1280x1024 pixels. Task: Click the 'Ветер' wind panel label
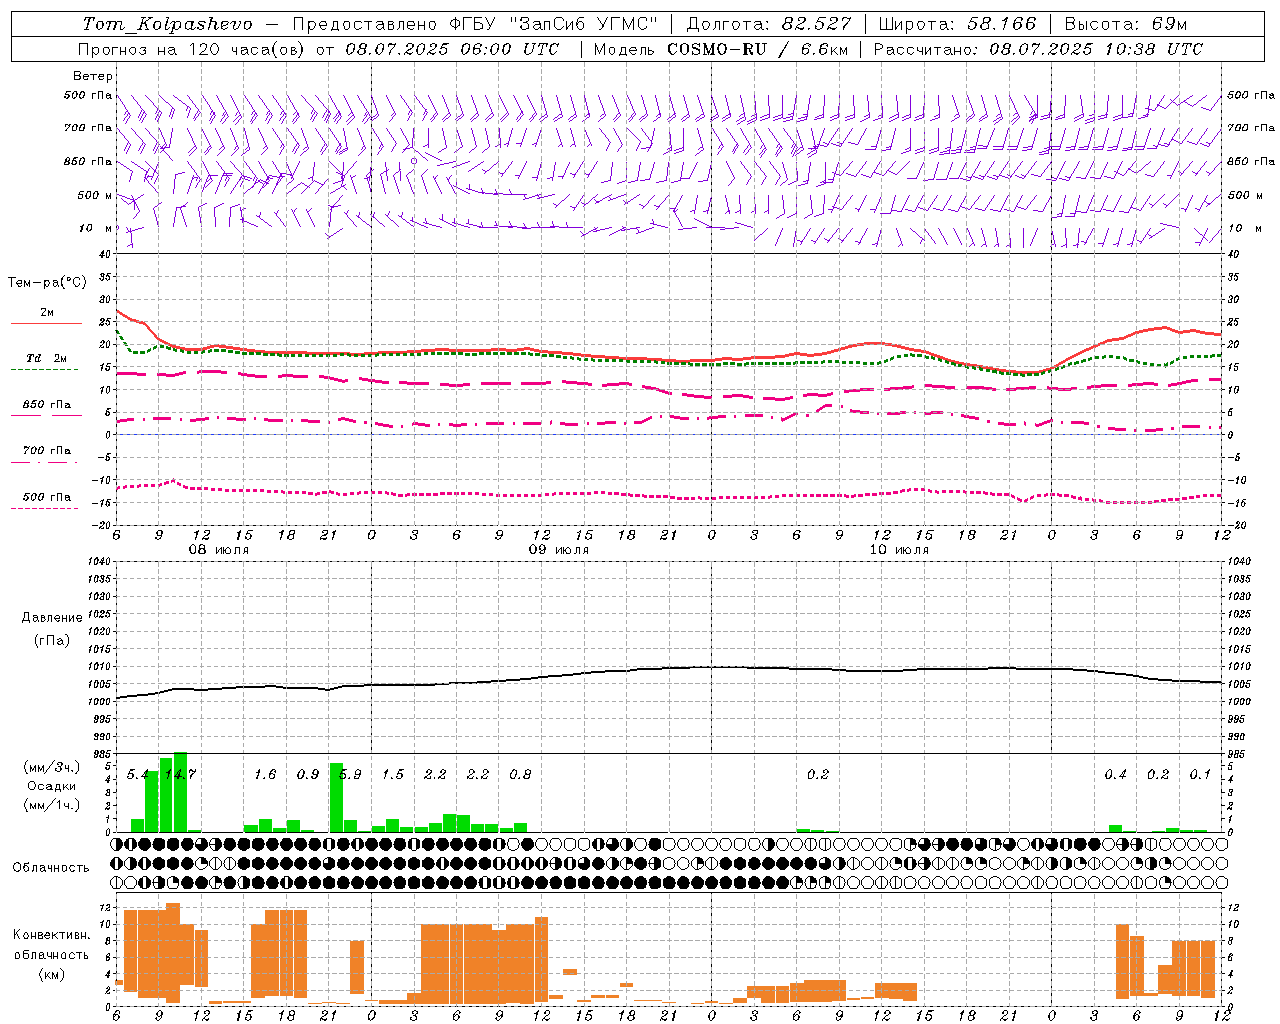coord(93,76)
